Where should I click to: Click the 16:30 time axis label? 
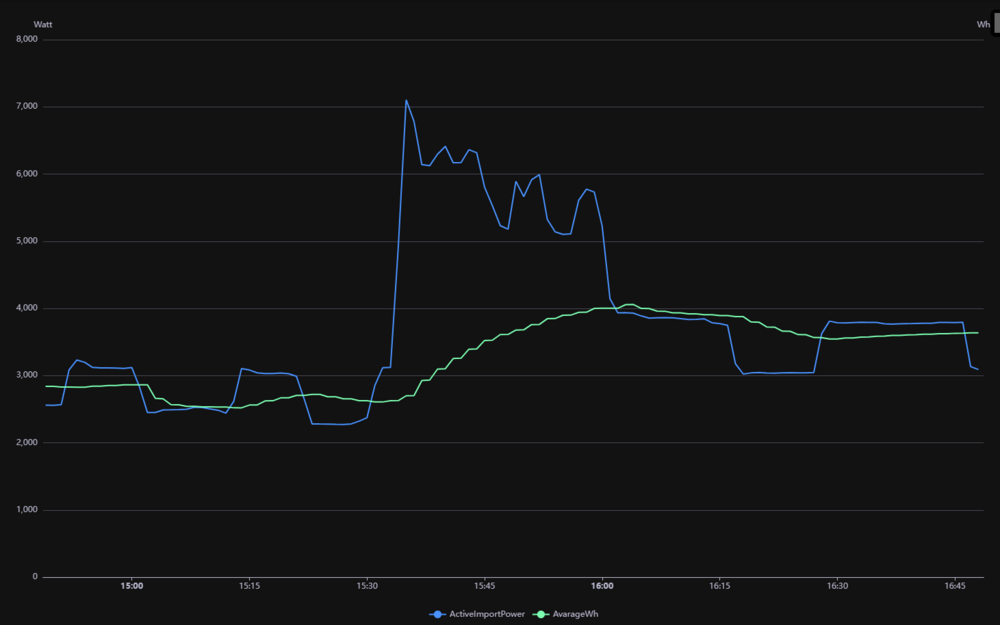pos(837,587)
